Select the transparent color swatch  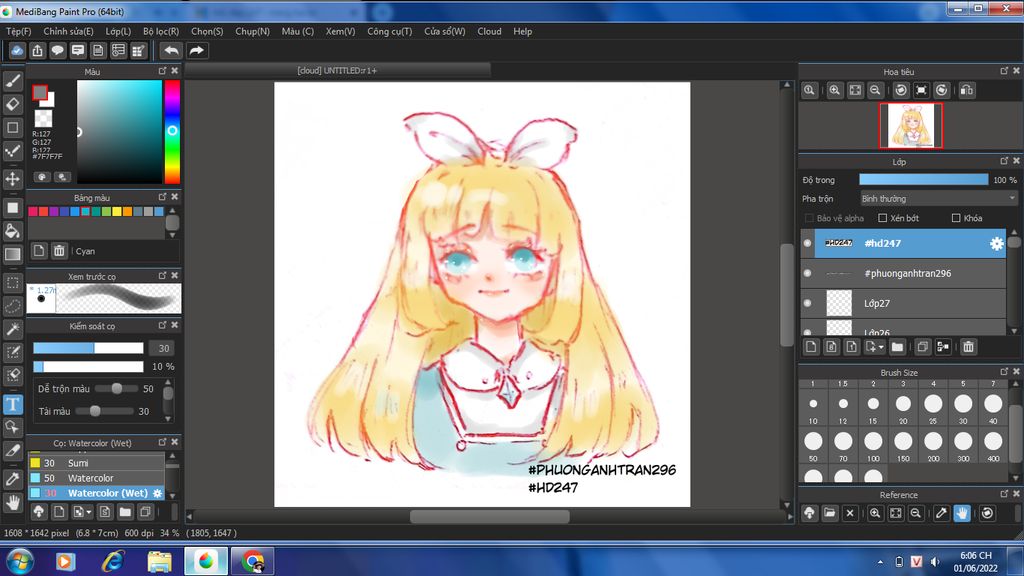(44, 118)
